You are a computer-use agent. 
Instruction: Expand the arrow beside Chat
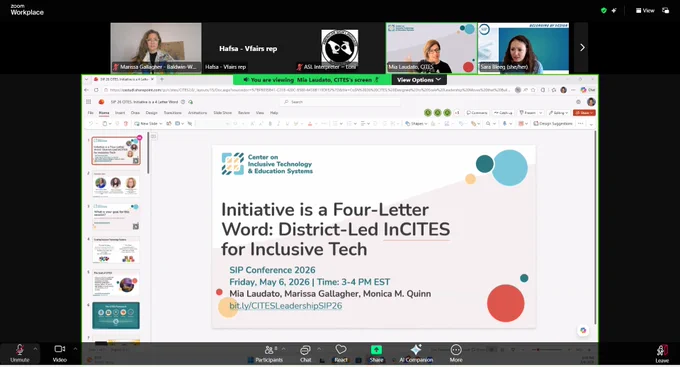click(x=319, y=349)
